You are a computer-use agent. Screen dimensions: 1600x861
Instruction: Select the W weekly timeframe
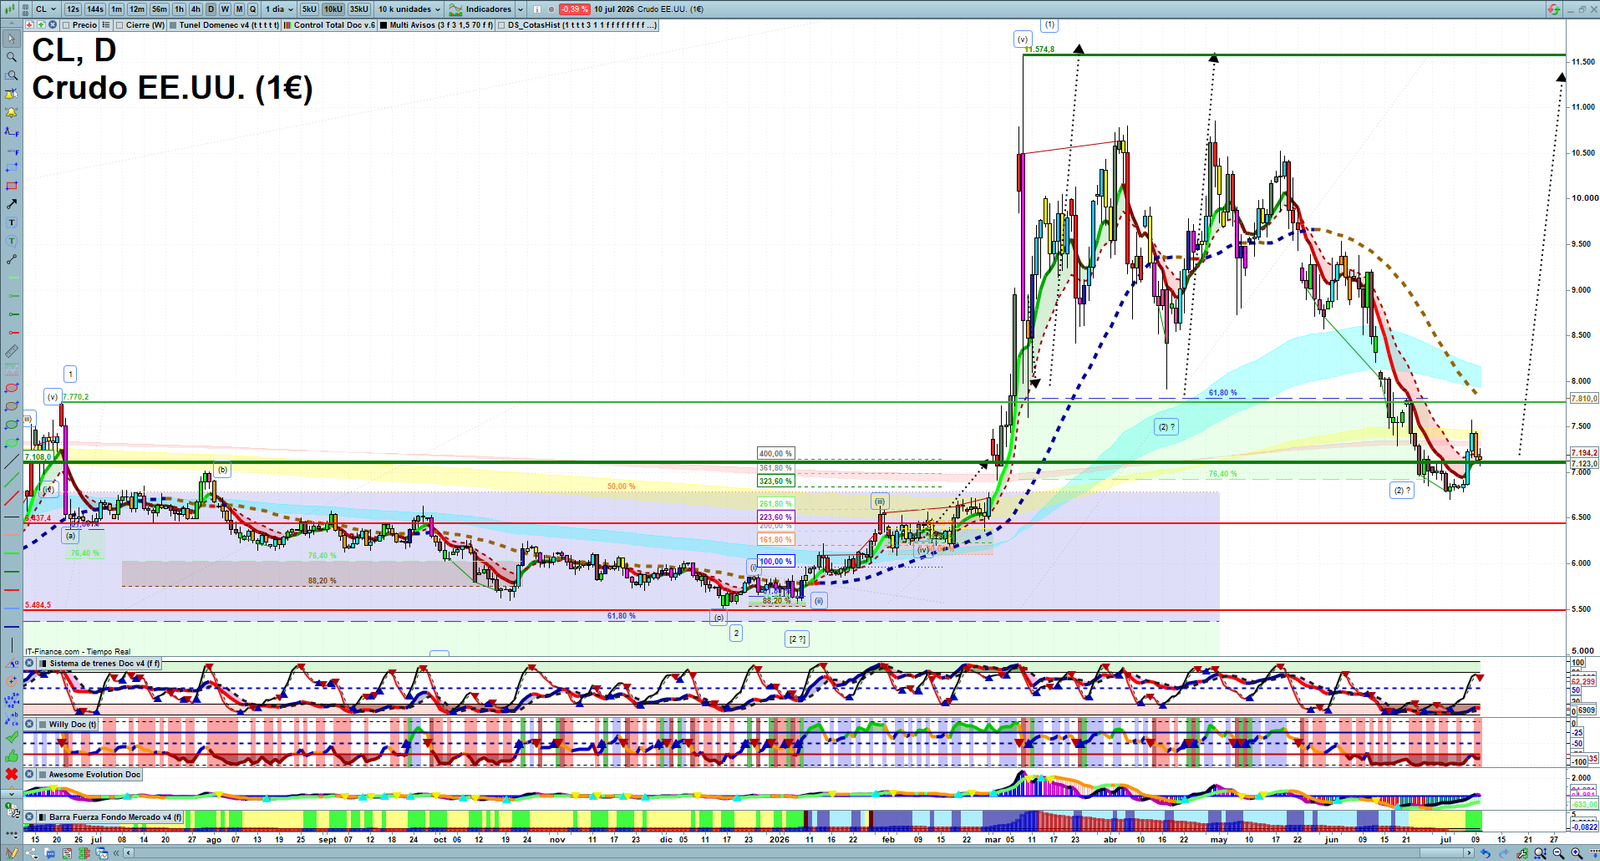pyautogui.click(x=225, y=9)
